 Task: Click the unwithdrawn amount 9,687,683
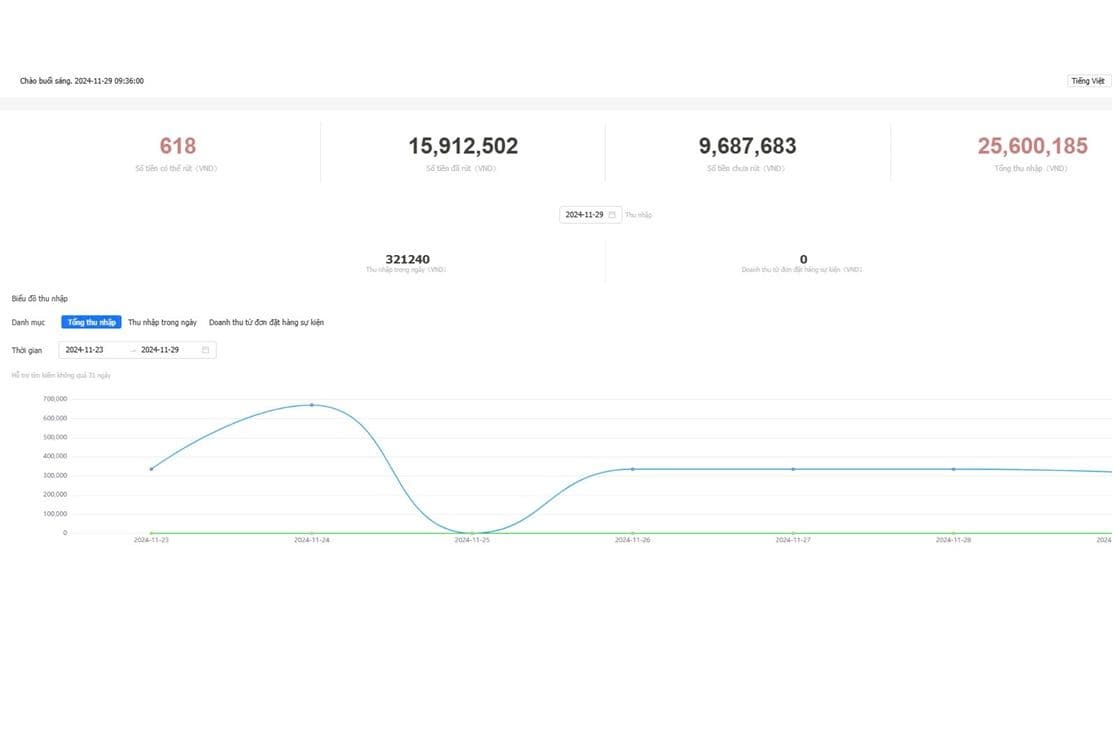747,146
